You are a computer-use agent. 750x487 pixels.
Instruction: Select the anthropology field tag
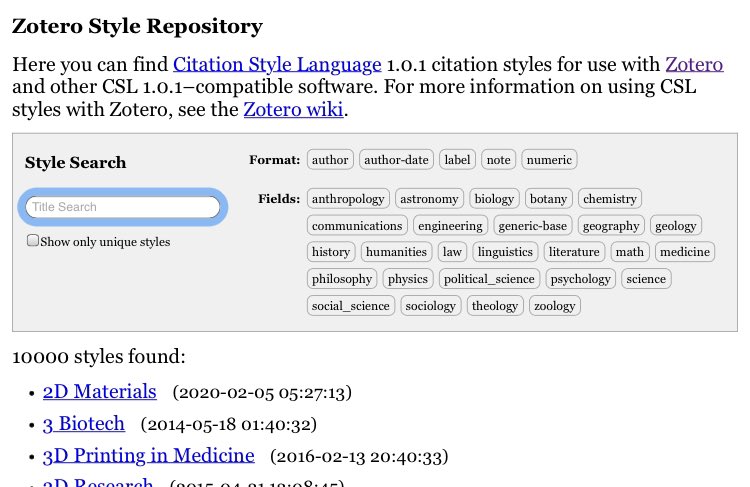348,199
